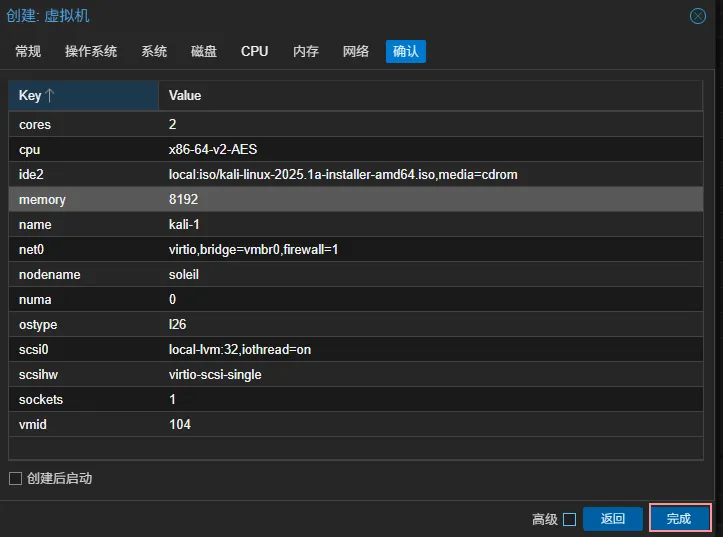The width and height of the screenshot is (723, 537).
Task: Toggle the 高级 checkbox
Action: 569,519
